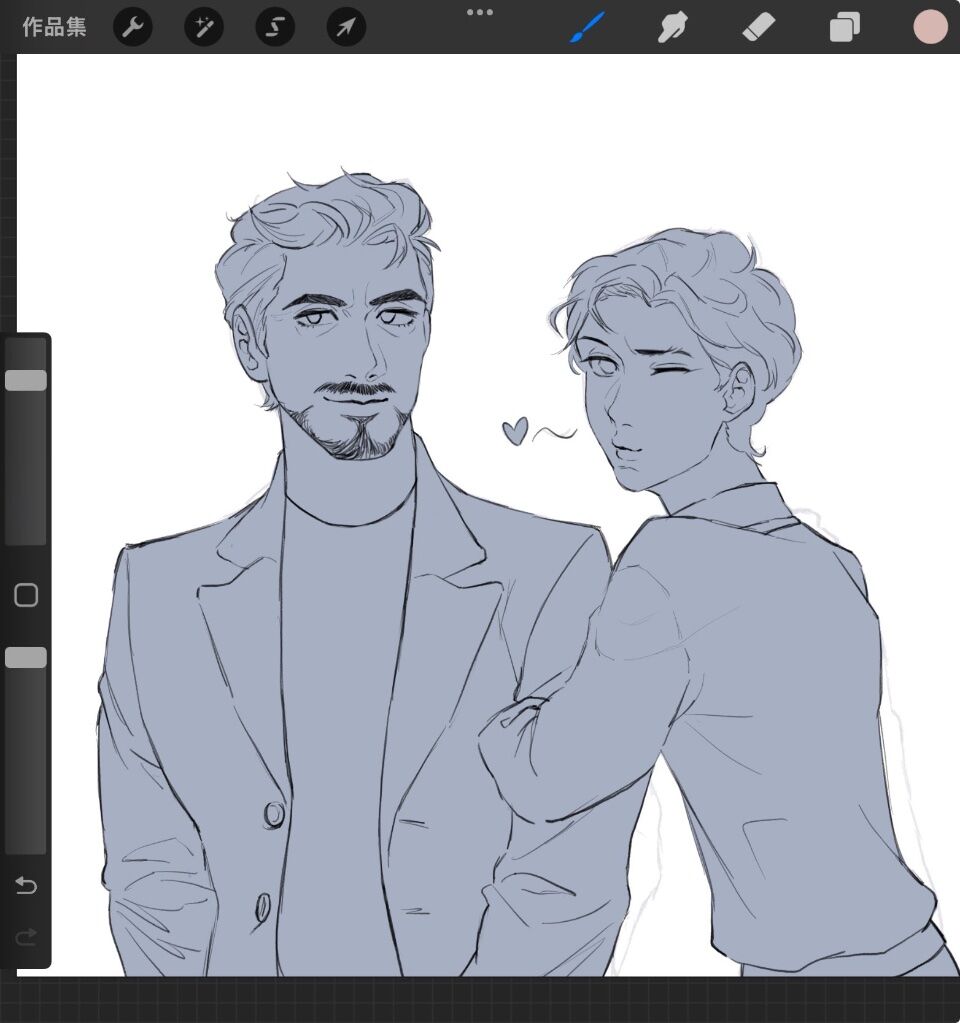Open the pink color picker swatch
This screenshot has height=1023, width=960.
pyautogui.click(x=930, y=27)
